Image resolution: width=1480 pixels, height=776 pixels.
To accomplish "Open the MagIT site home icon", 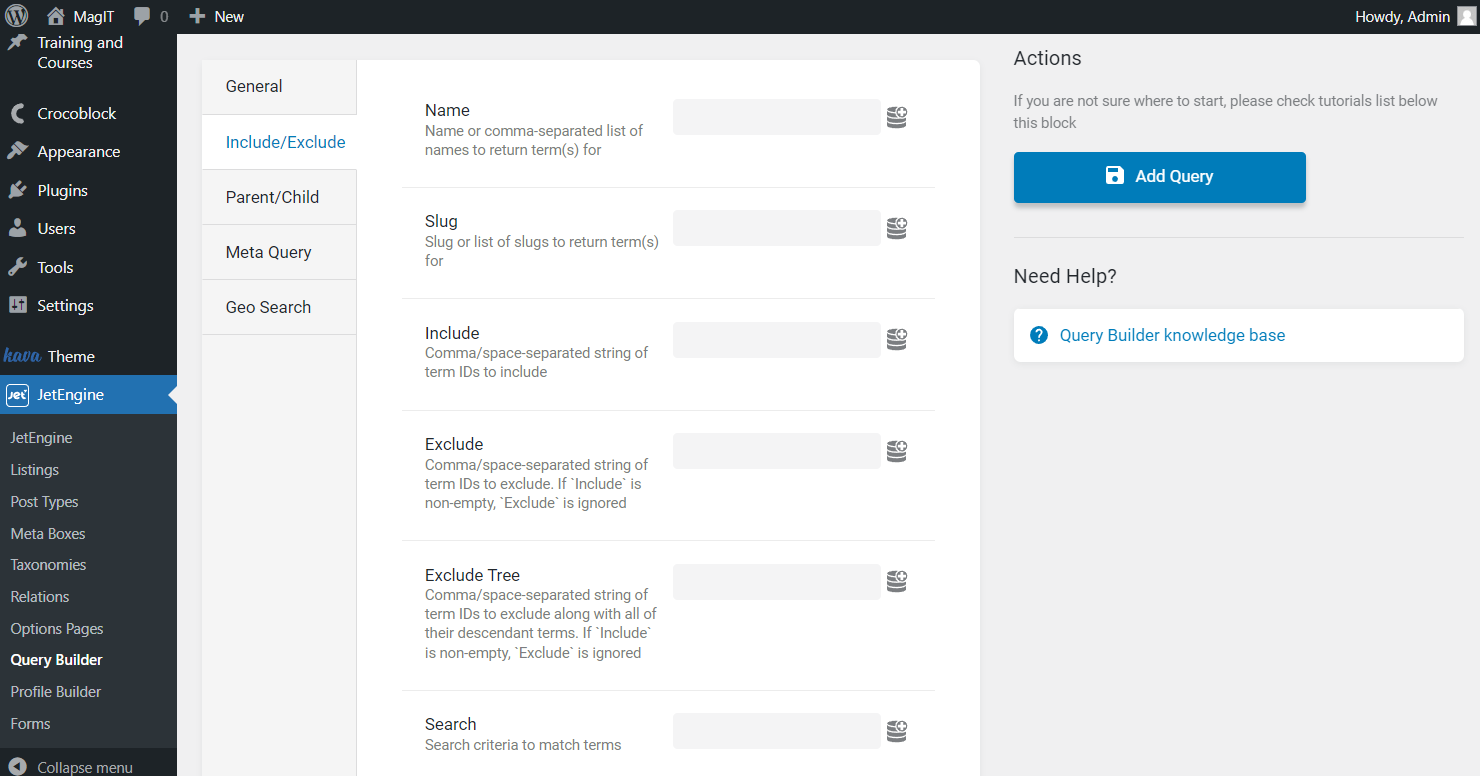I will point(56,16).
